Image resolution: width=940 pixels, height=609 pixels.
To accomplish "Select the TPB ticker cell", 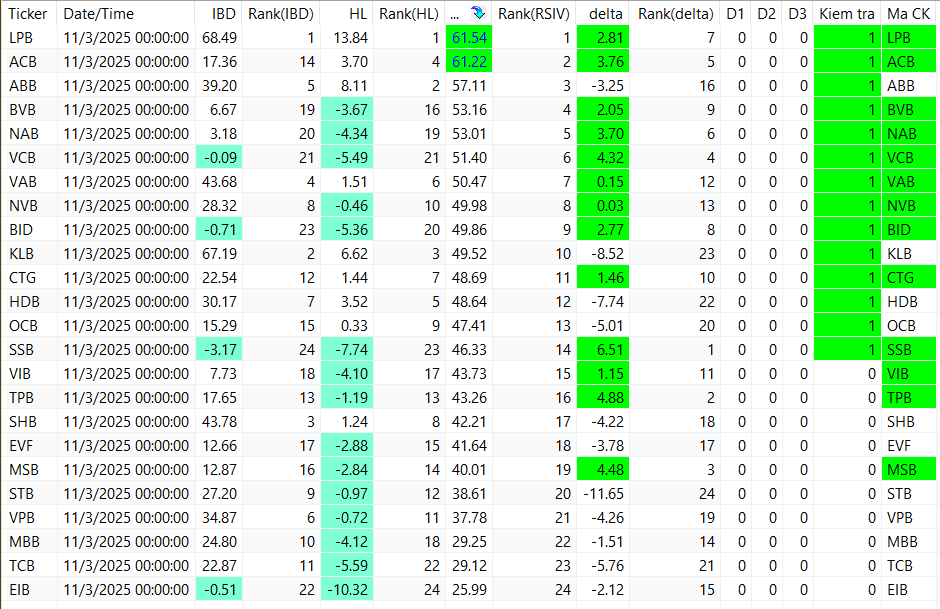I will 29,397.
